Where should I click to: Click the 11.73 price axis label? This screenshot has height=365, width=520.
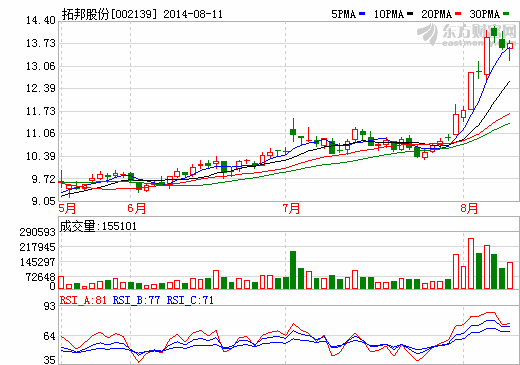(41, 111)
